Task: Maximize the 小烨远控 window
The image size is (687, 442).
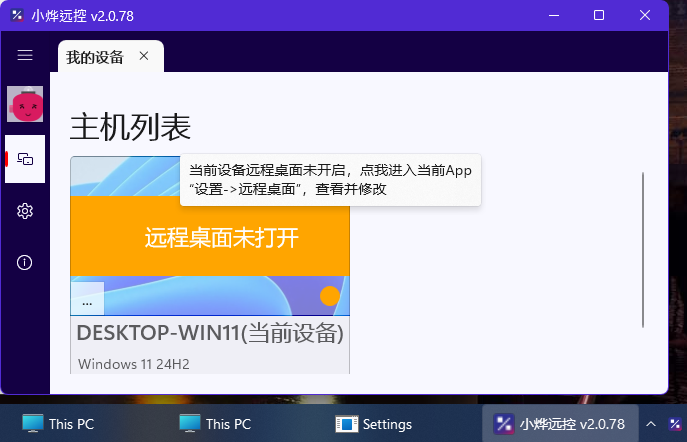Action: [599, 15]
